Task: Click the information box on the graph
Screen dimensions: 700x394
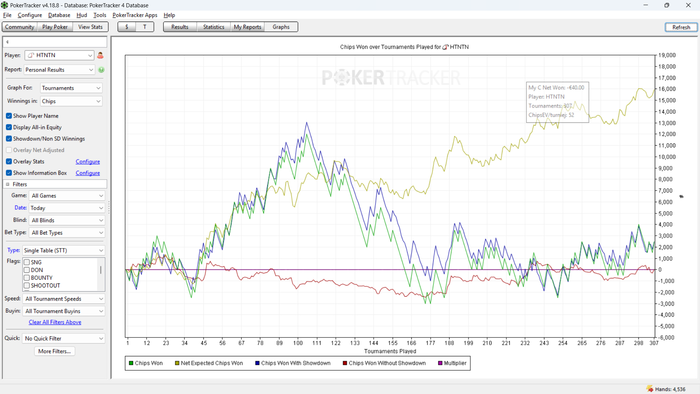Action: coord(557,102)
